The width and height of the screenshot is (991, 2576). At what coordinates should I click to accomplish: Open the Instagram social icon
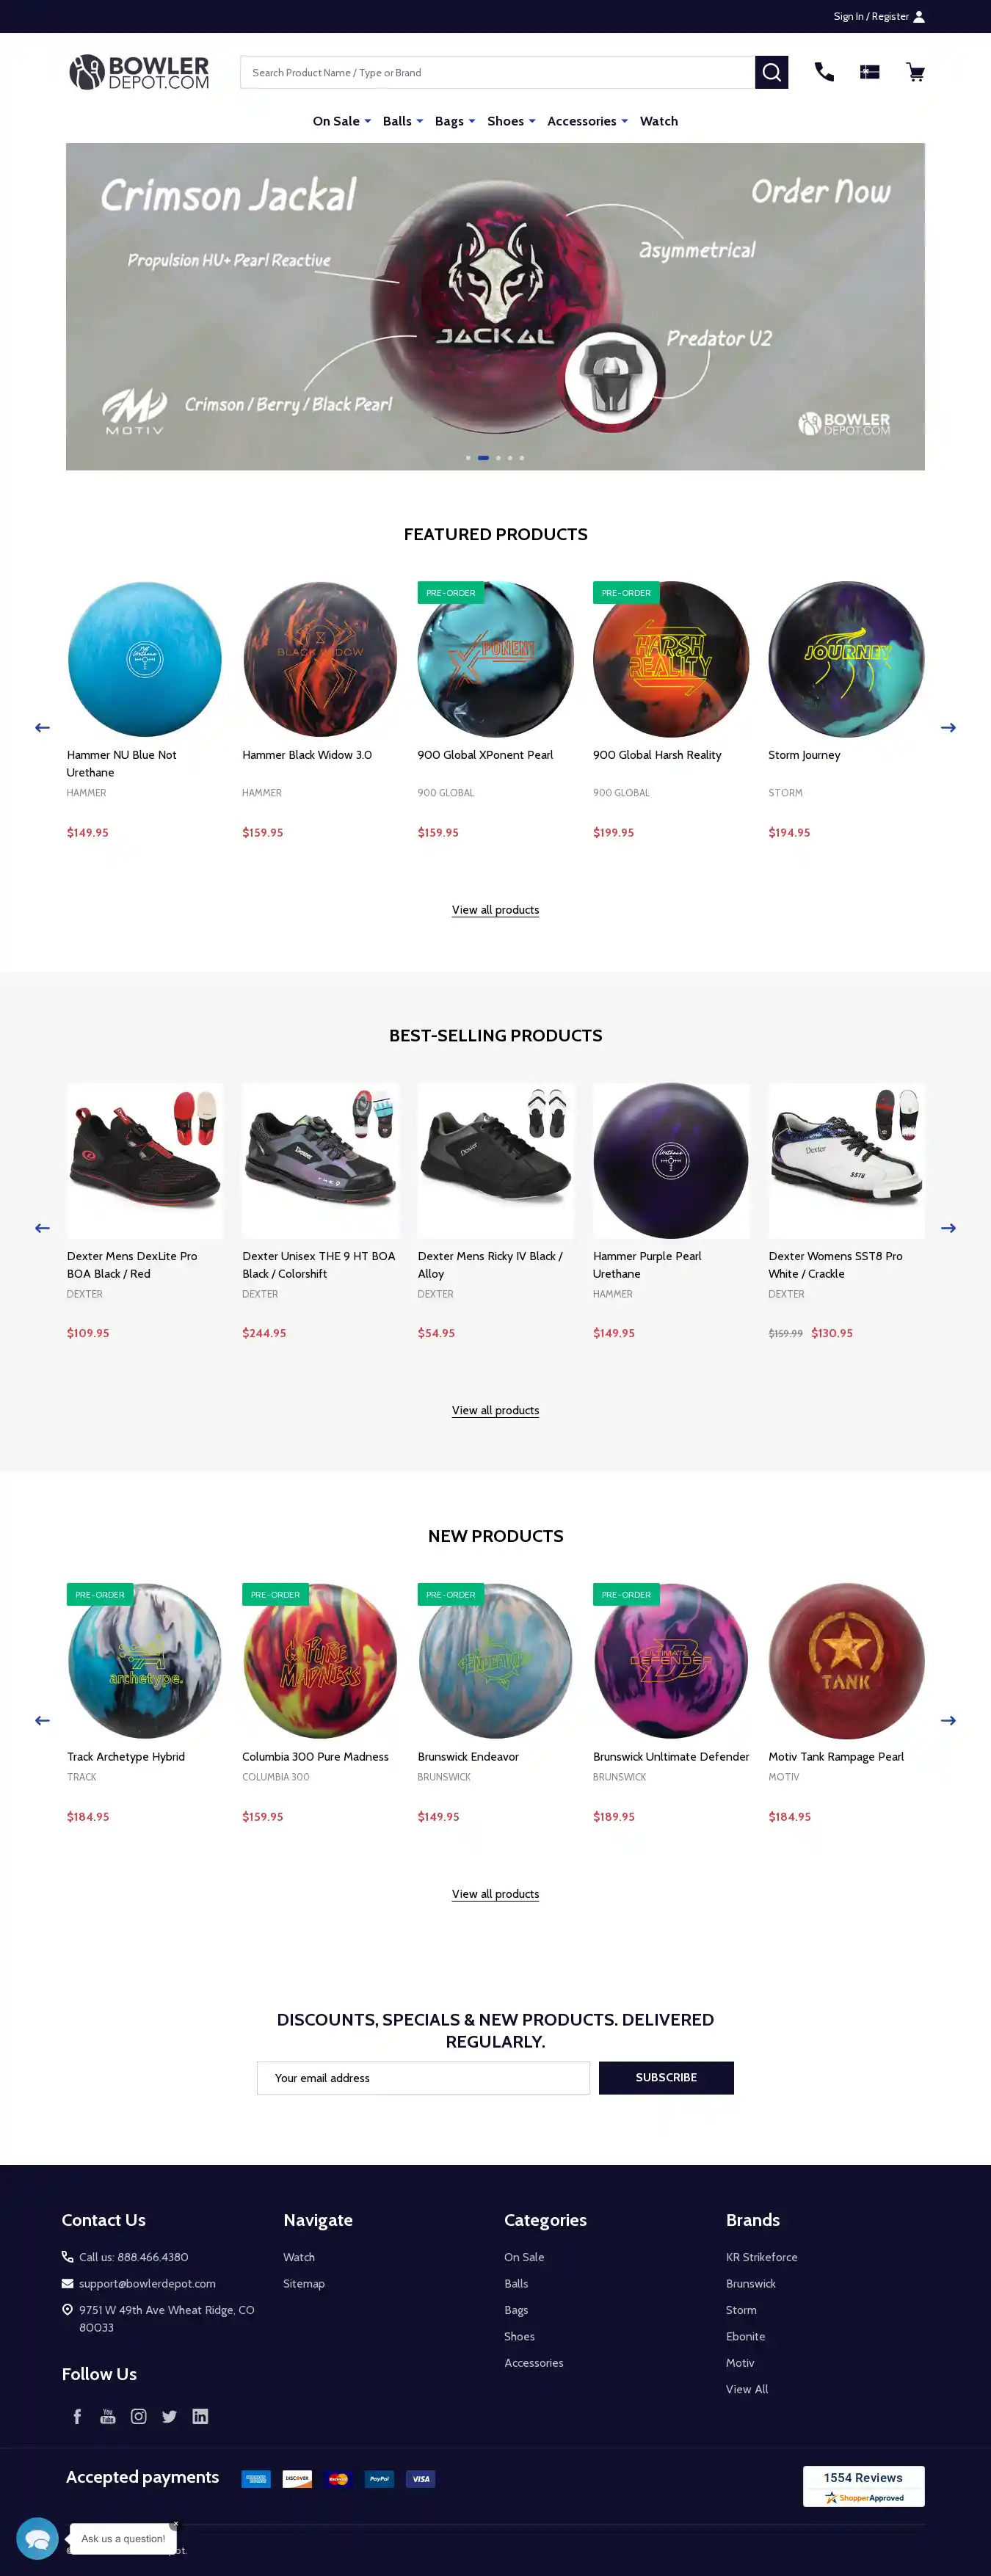point(139,2416)
